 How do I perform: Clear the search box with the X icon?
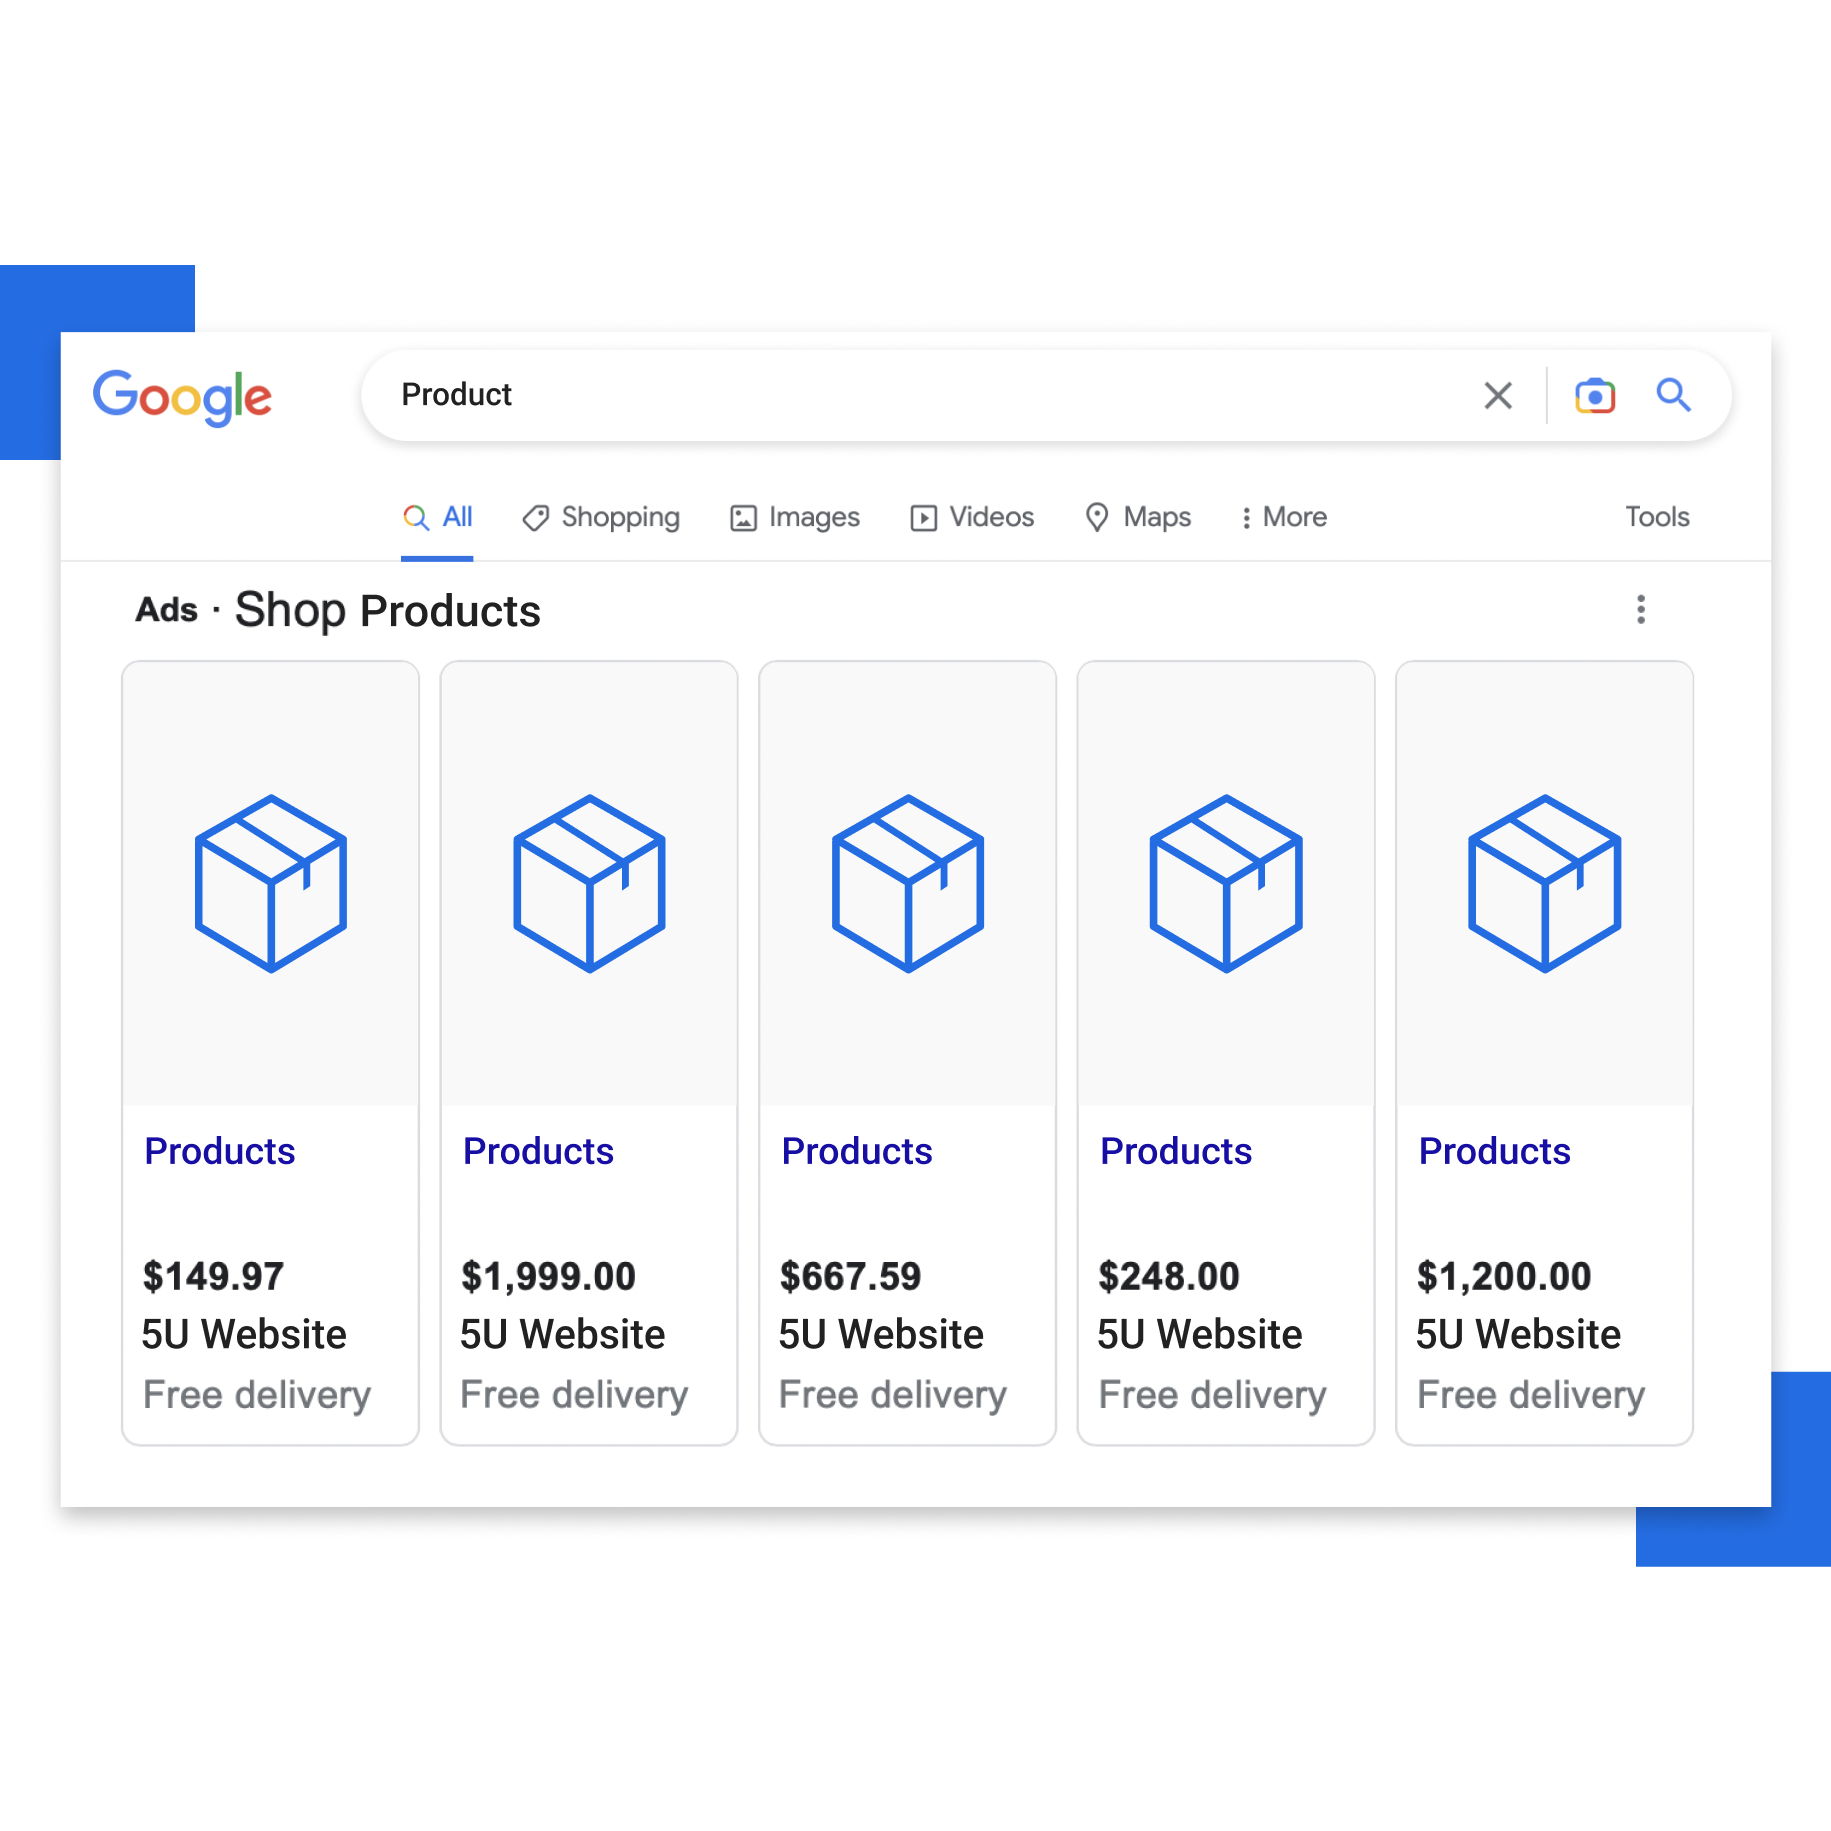point(1497,395)
